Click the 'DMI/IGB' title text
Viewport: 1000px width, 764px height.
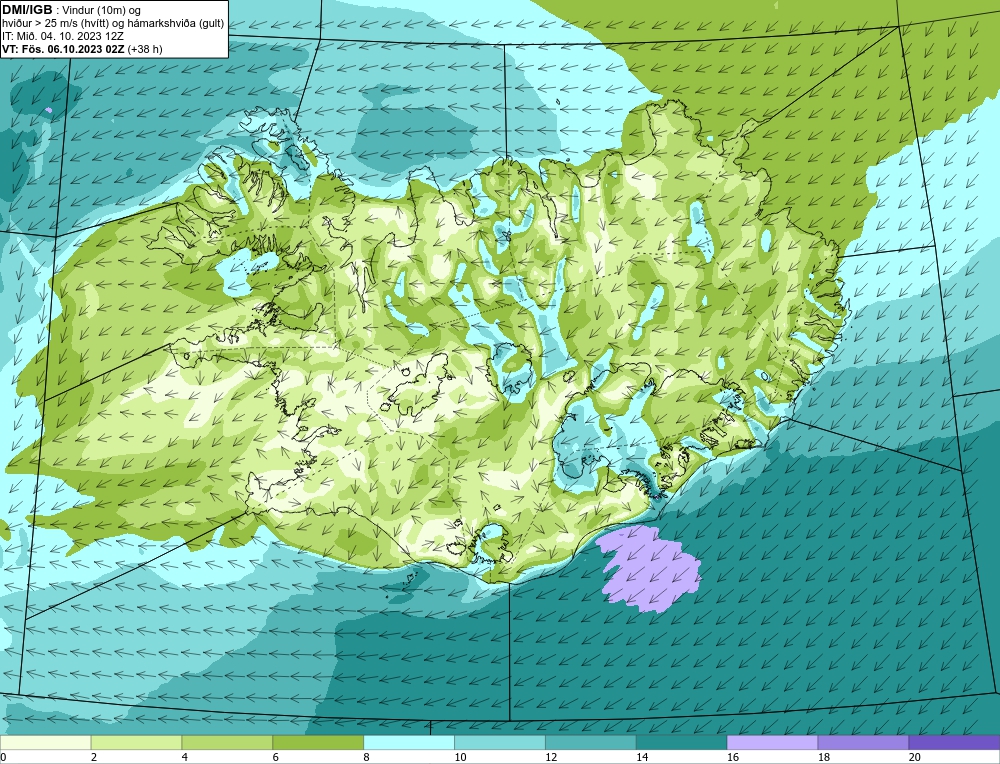[27, 9]
